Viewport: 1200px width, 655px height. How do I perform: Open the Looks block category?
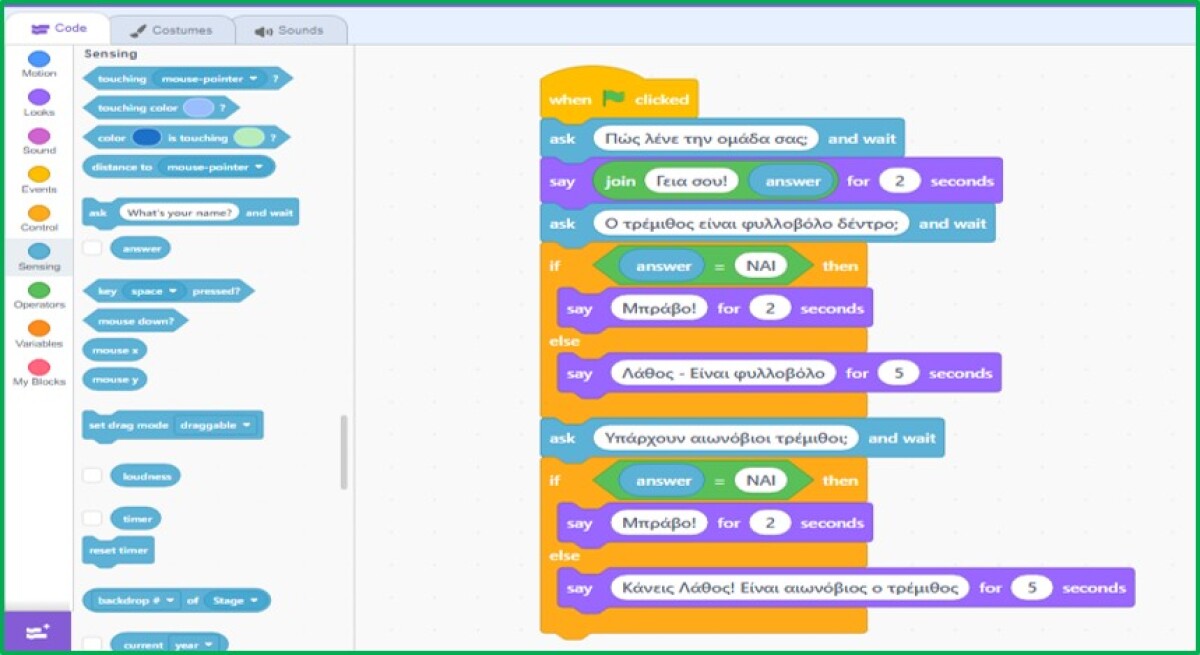(39, 97)
